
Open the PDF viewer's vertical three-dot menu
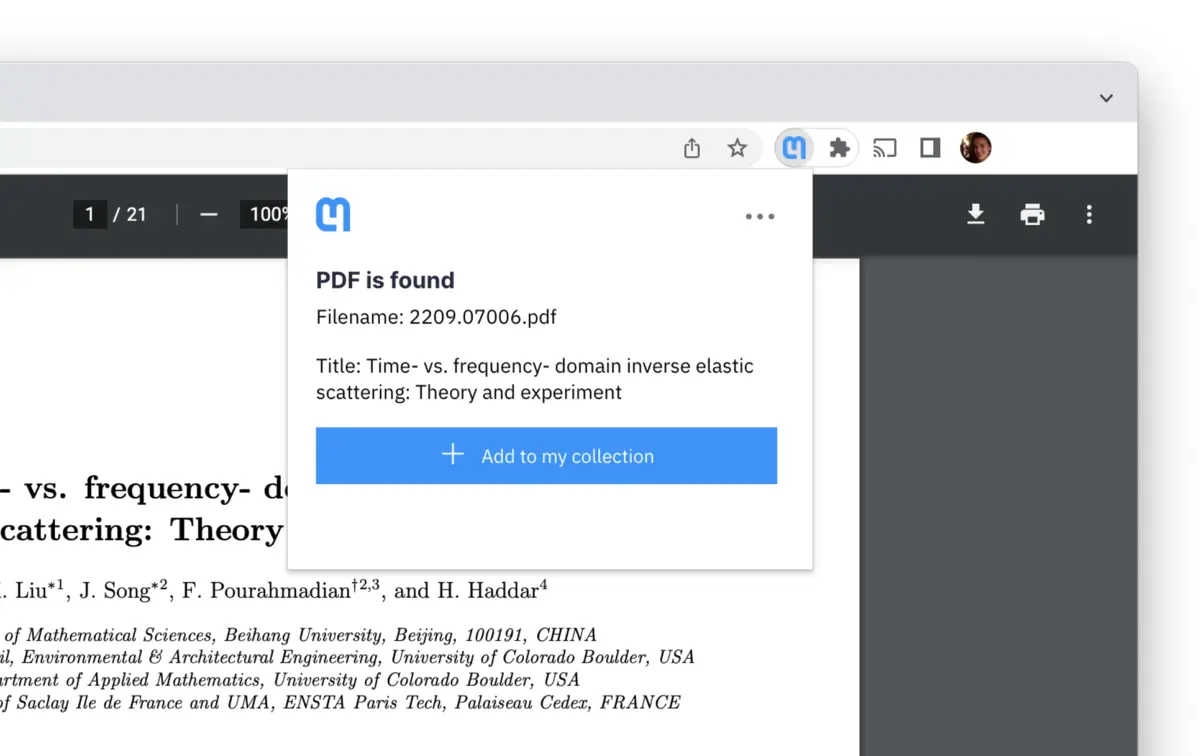pyautogui.click(x=1088, y=215)
